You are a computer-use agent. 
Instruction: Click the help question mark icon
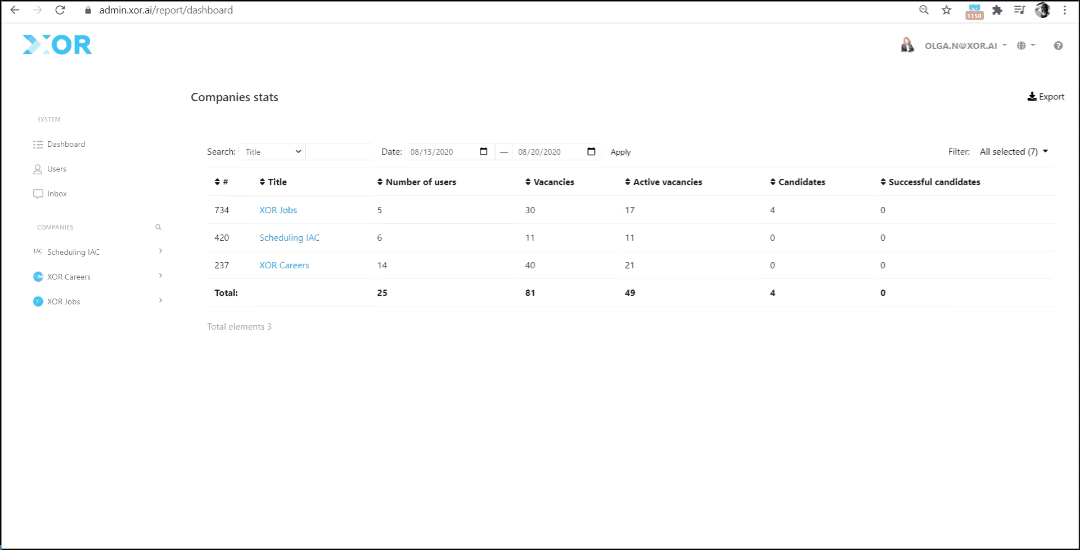tap(1058, 45)
